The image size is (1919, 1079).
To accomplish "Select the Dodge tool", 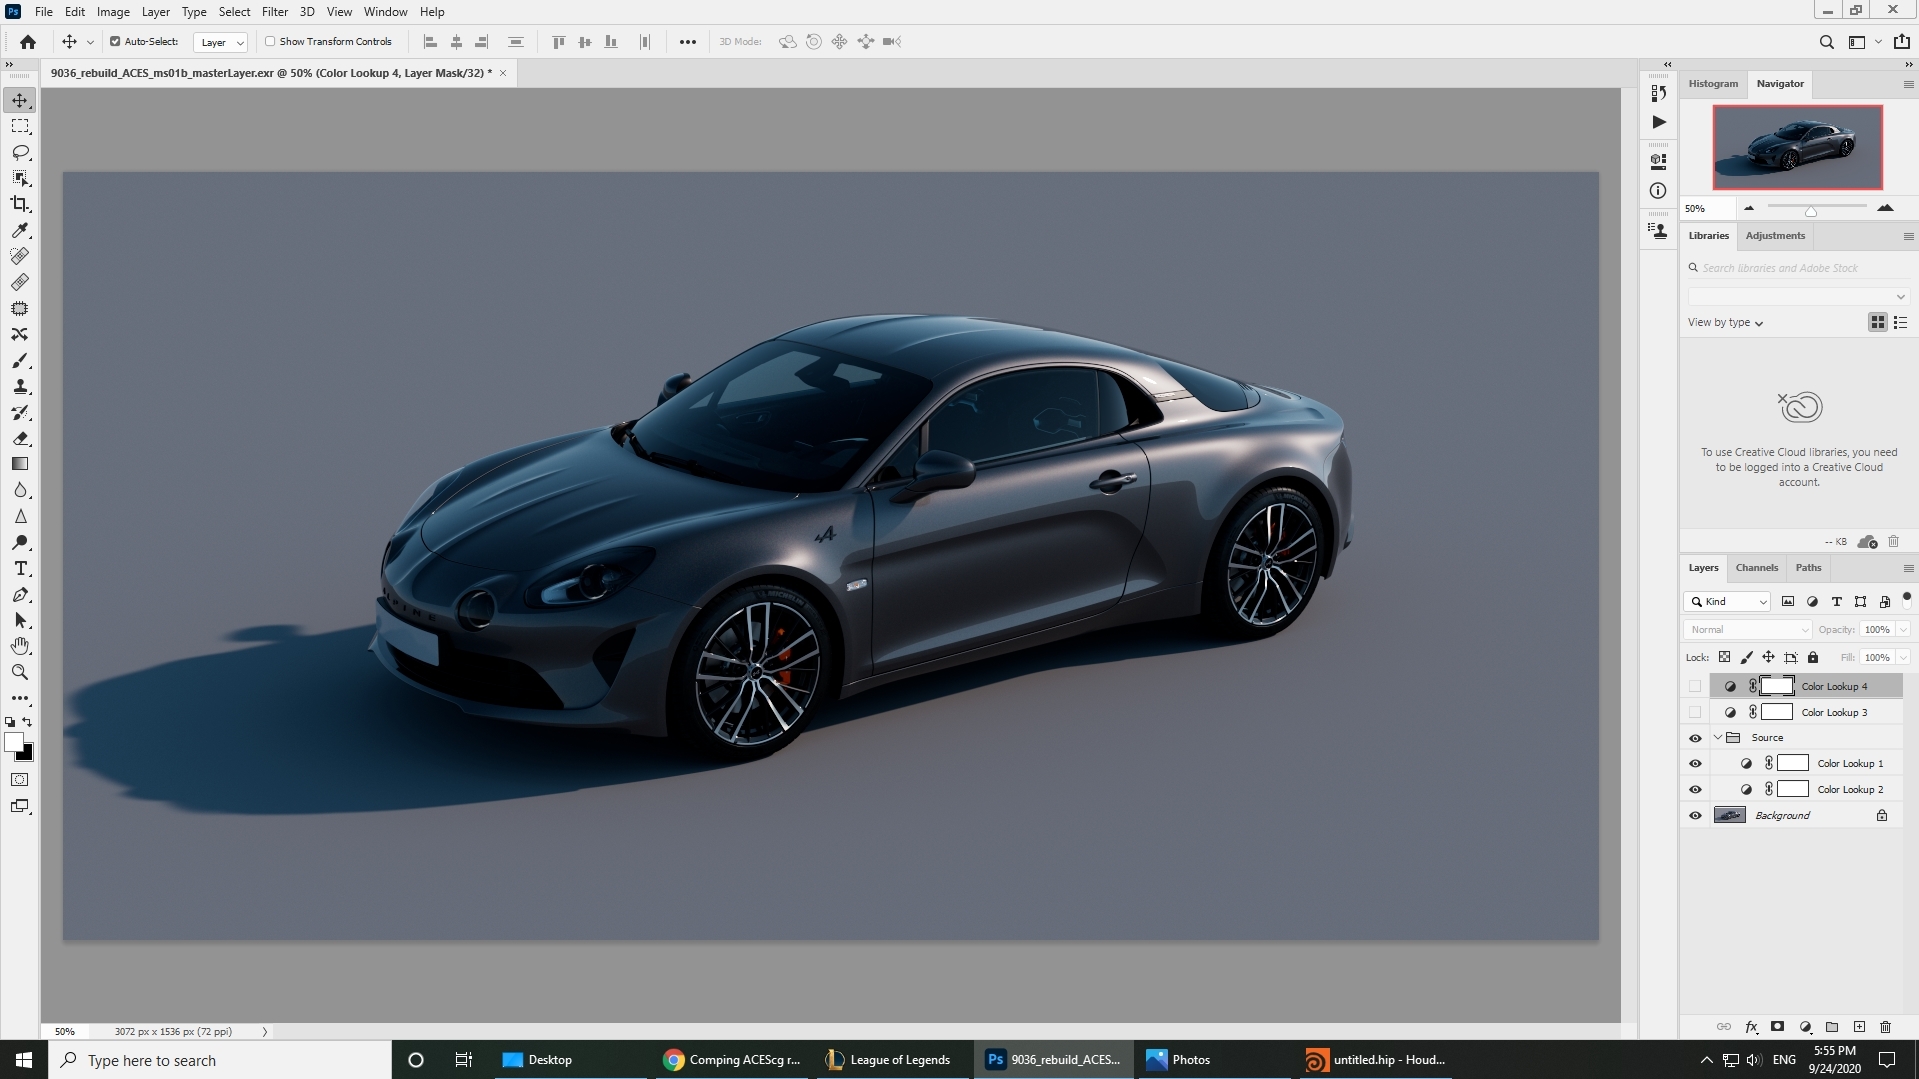I will 20,542.
